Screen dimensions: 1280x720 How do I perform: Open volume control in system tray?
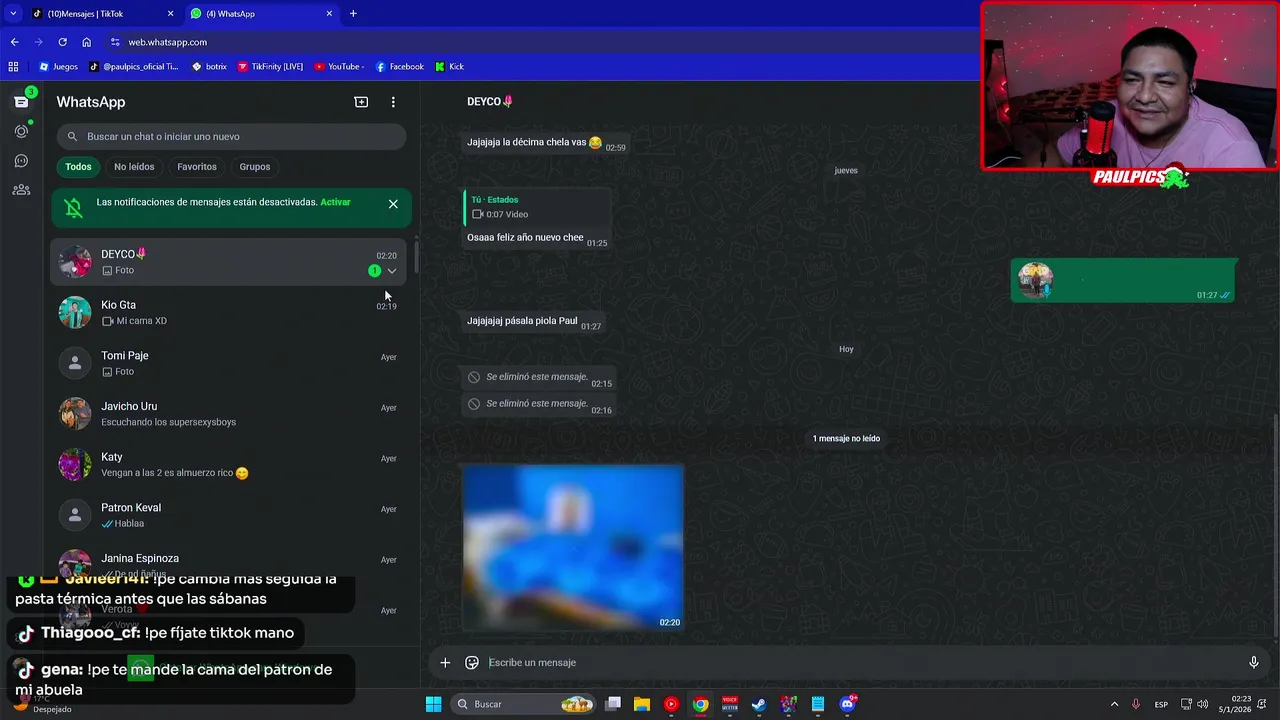click(1202, 704)
